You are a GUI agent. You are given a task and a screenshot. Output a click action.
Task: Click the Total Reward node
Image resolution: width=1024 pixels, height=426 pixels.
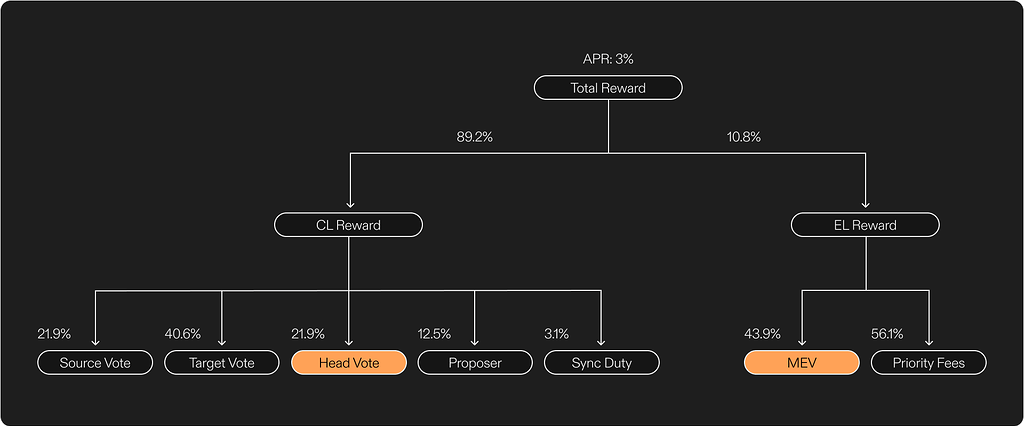pyautogui.click(x=608, y=88)
